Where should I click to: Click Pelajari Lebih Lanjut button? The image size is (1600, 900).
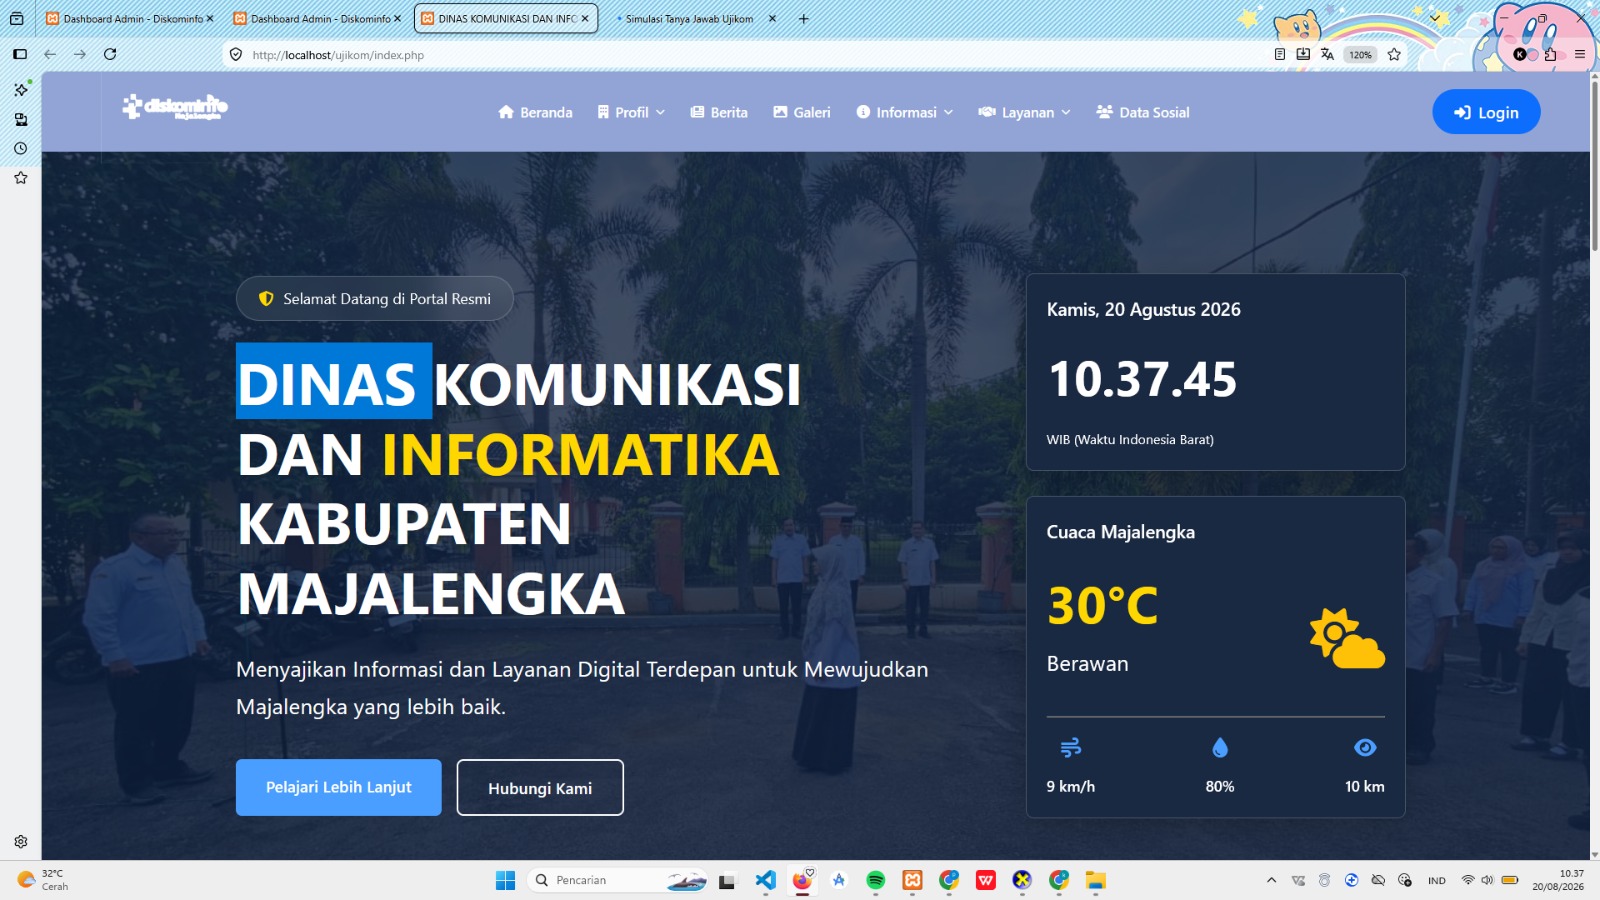click(x=339, y=787)
